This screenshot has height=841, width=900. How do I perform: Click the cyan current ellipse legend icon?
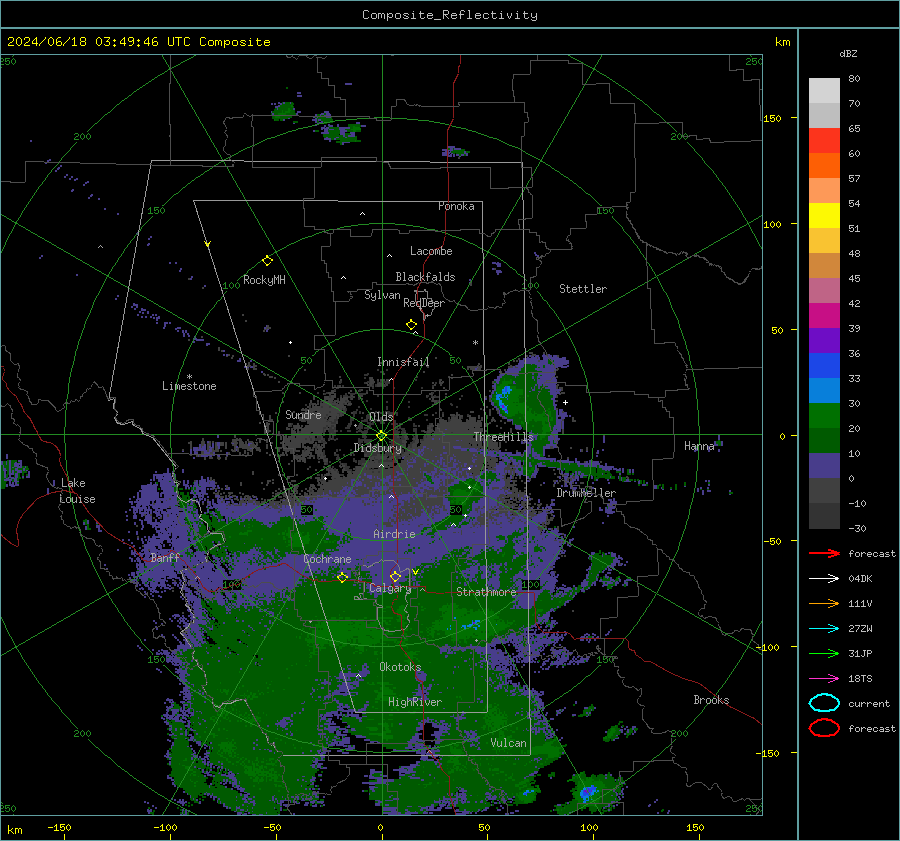tap(824, 703)
